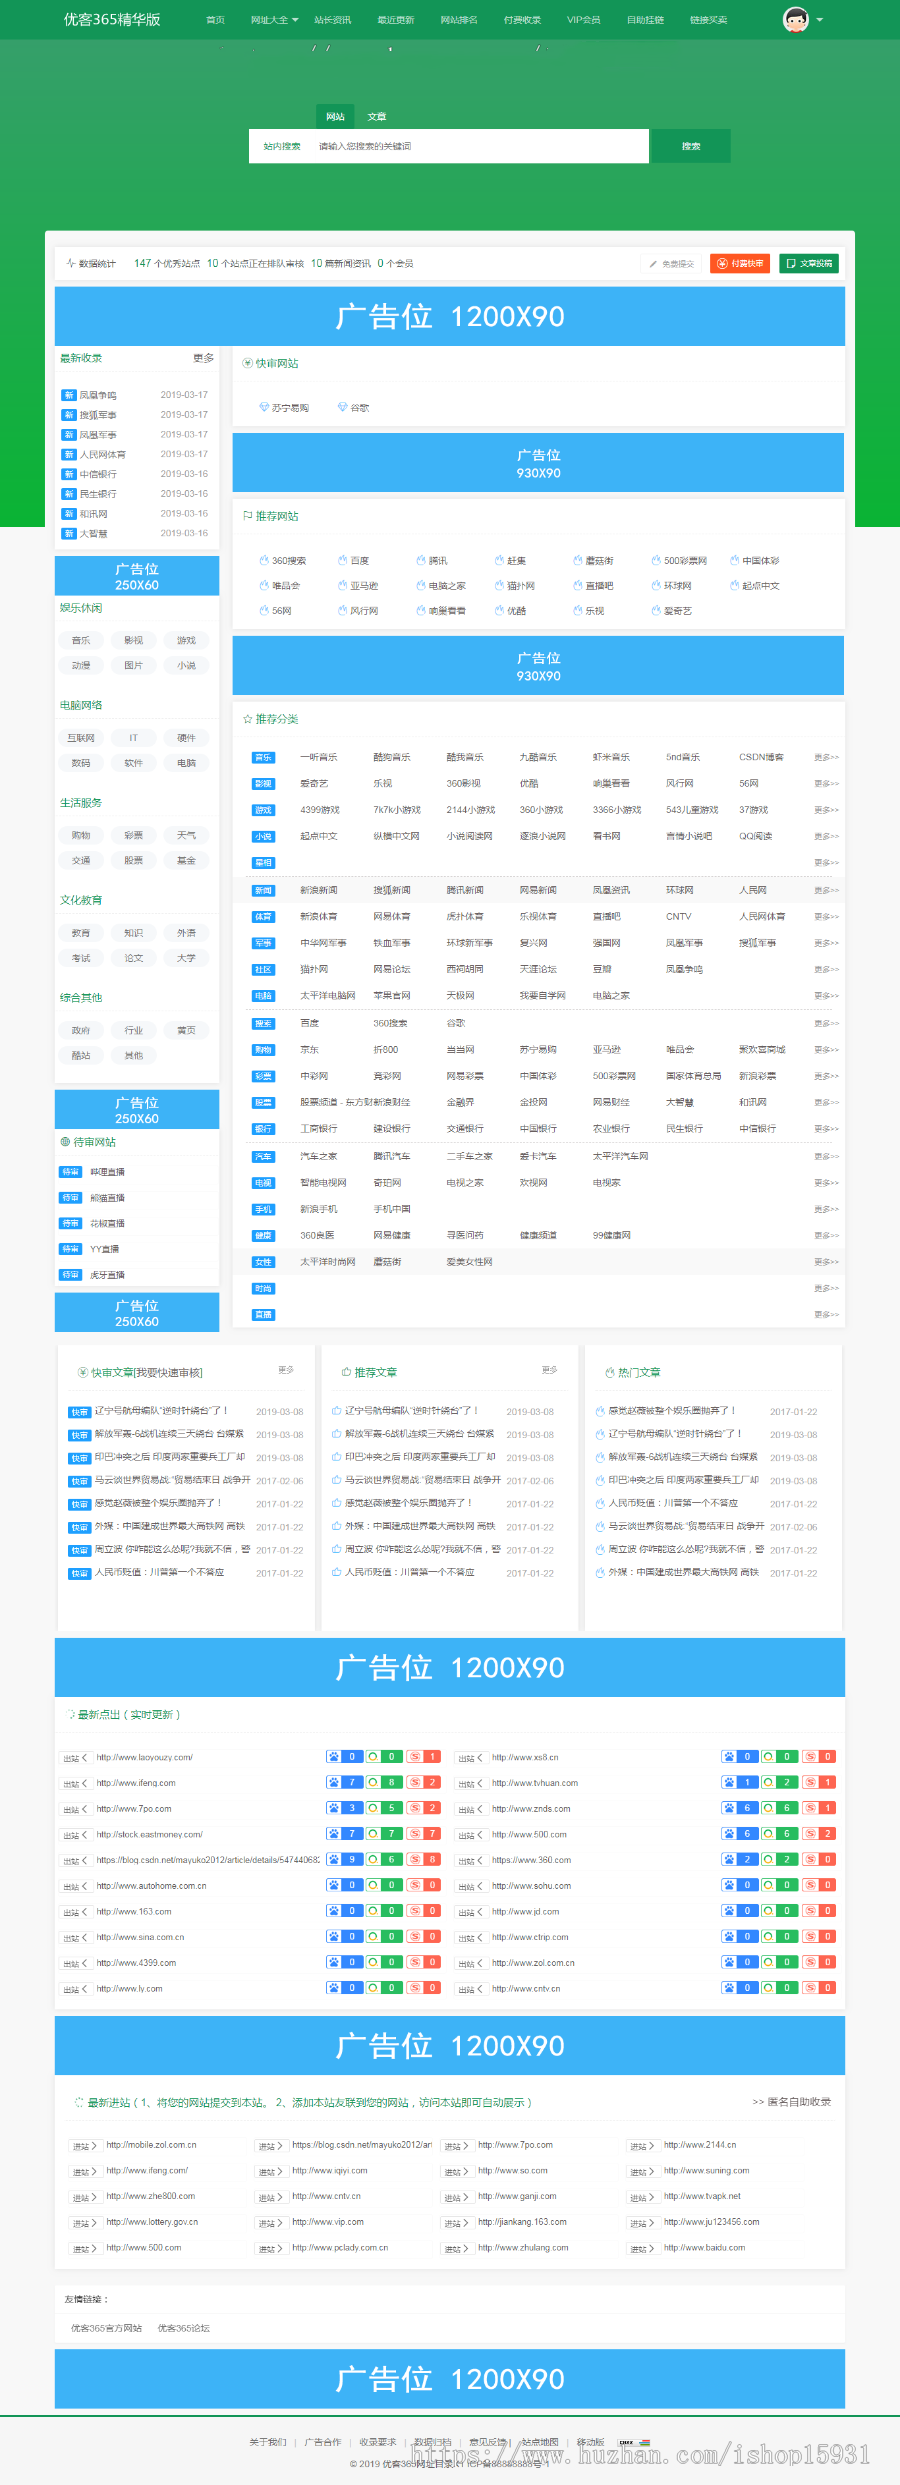Screen dimensions: 900x2485
Task: Click the user avatar icon in header
Action: [x=796, y=20]
